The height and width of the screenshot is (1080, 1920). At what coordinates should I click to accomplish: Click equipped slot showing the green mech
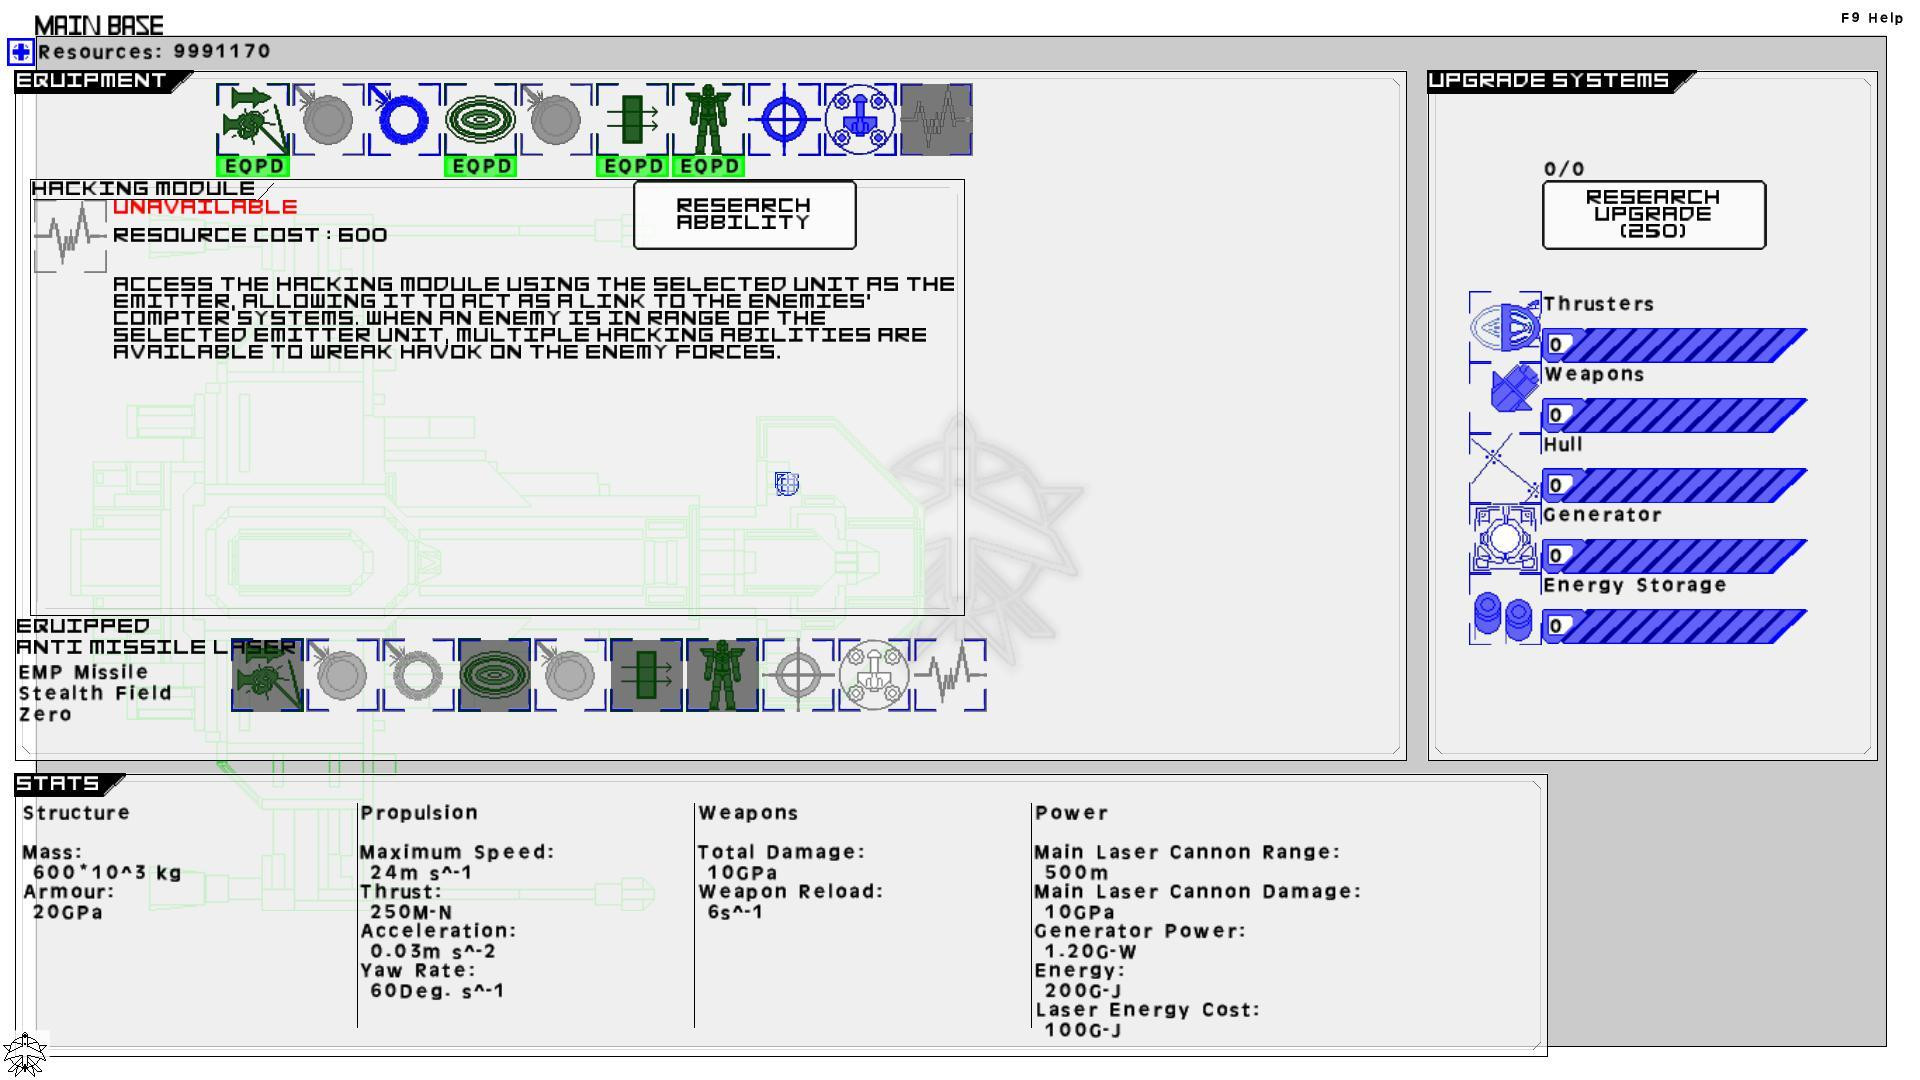pos(723,675)
